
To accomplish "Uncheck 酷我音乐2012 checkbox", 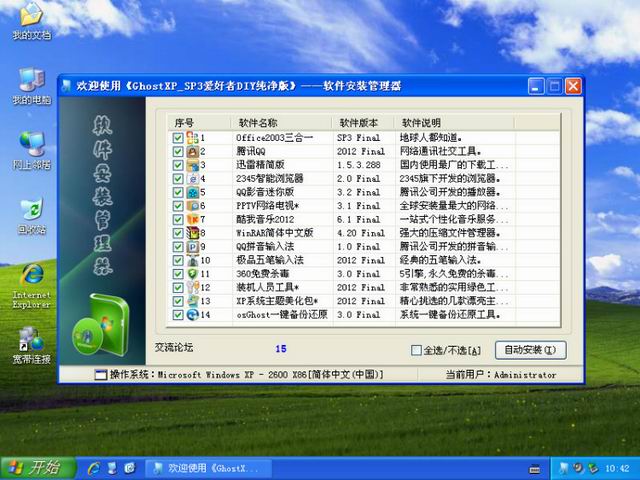I will pyautogui.click(x=178, y=219).
